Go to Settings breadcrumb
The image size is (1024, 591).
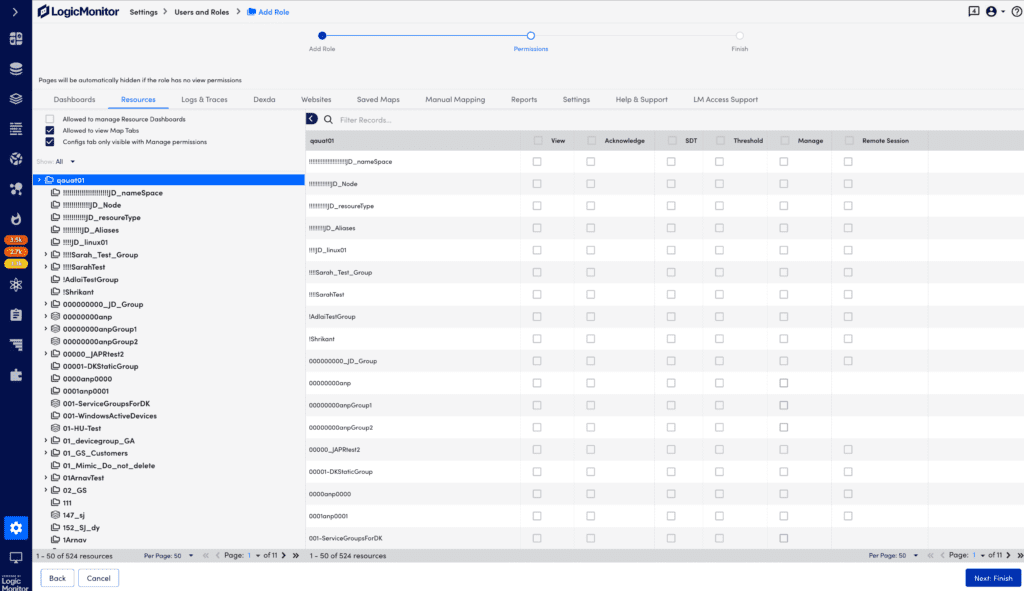coord(144,12)
